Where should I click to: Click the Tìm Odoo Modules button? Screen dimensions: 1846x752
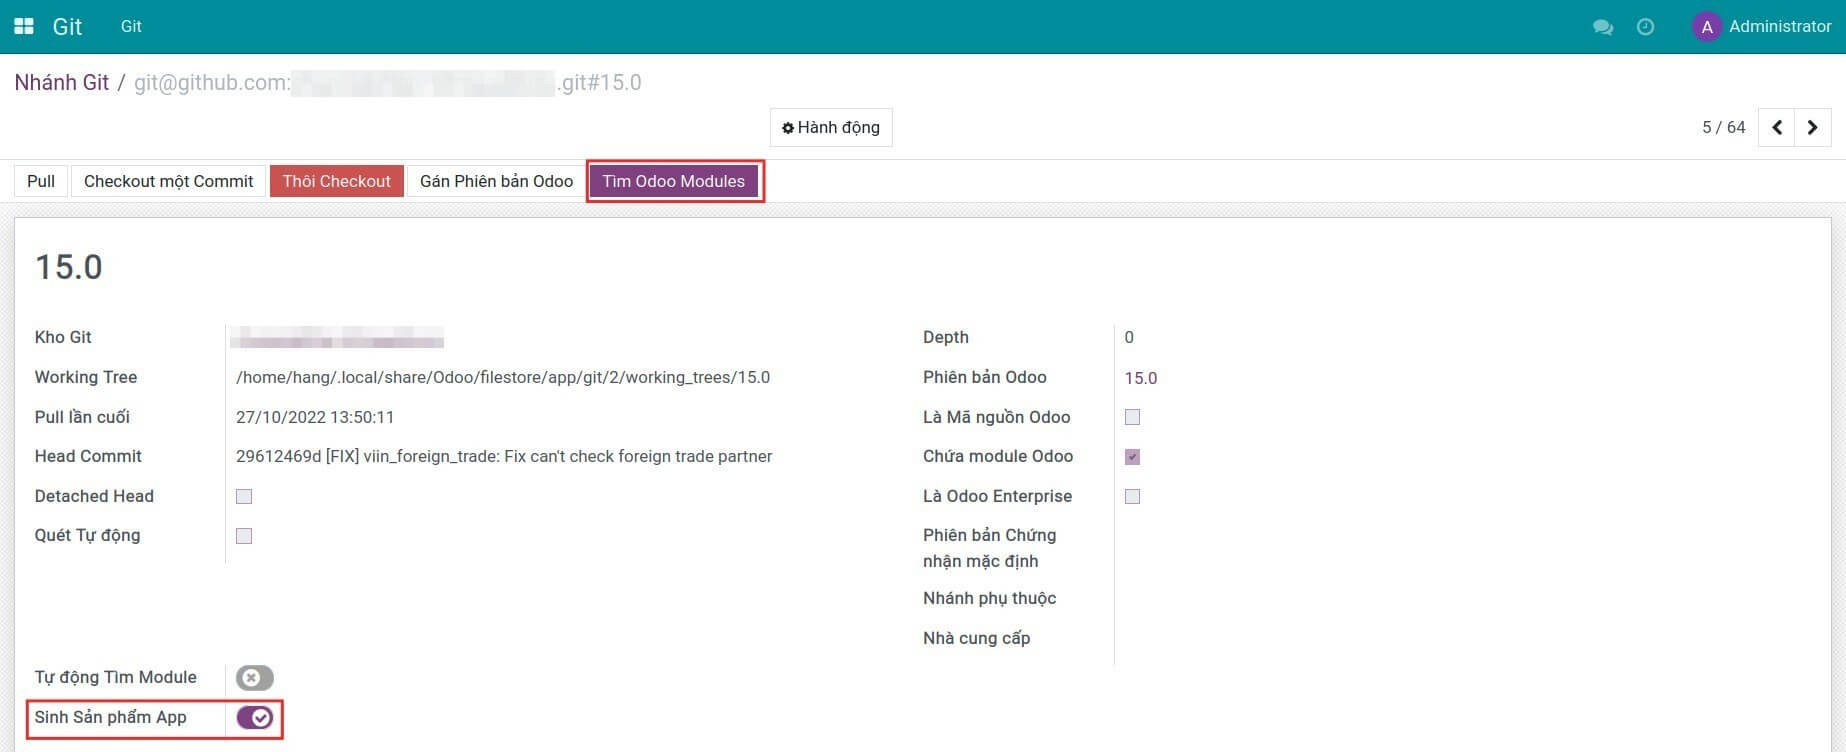674,181
